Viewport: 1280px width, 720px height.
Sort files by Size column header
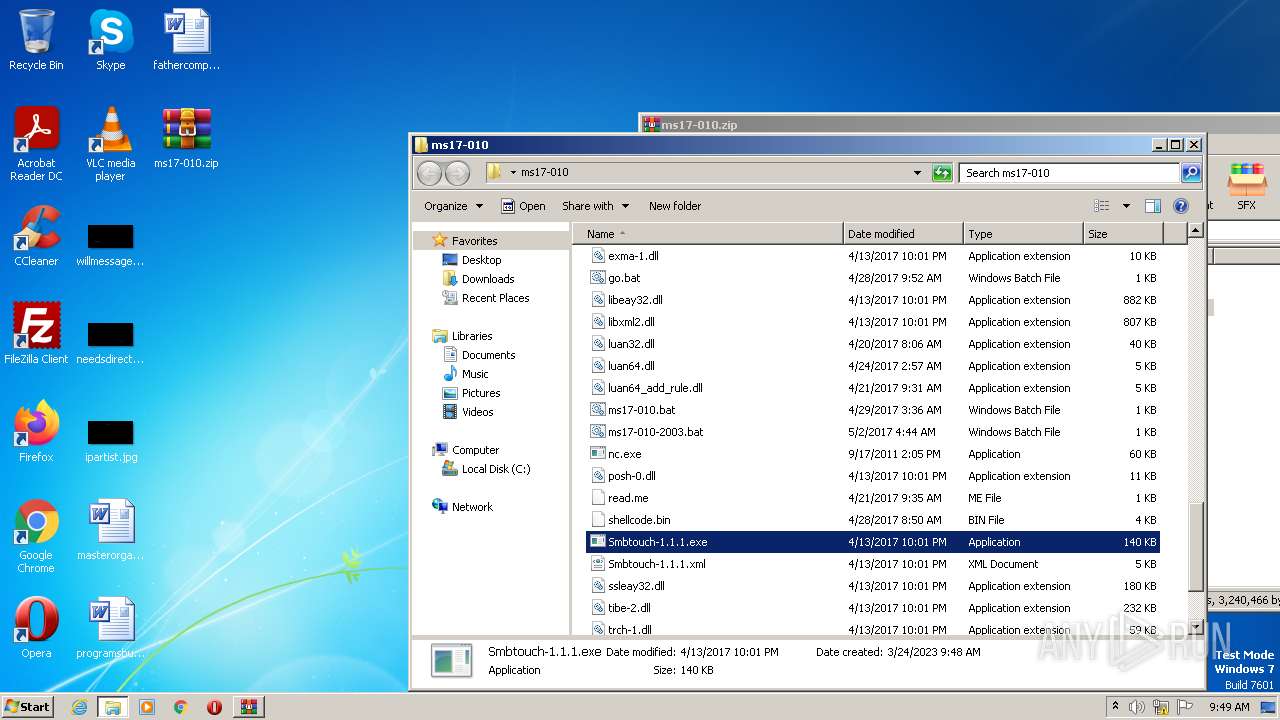[1123, 234]
